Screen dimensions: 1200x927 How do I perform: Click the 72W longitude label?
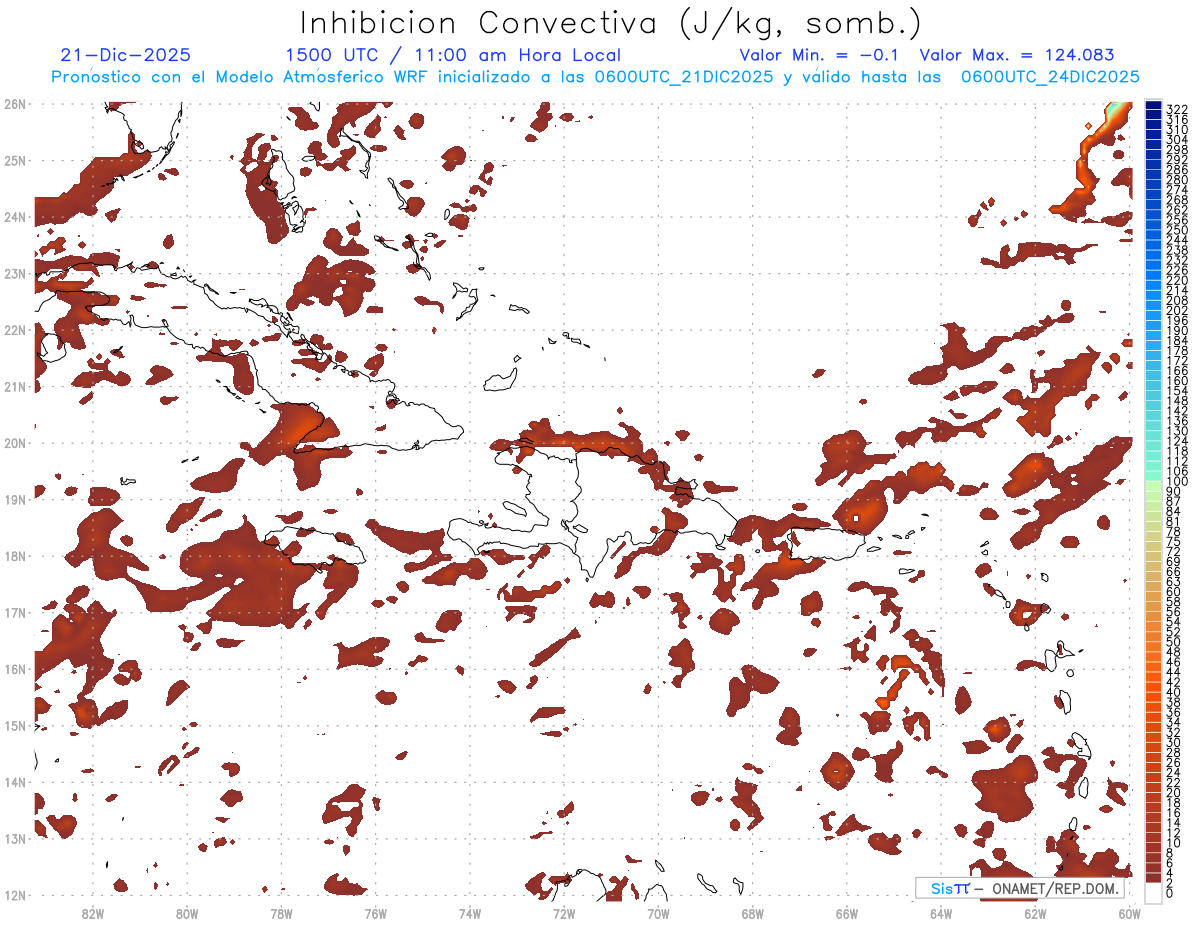click(564, 912)
